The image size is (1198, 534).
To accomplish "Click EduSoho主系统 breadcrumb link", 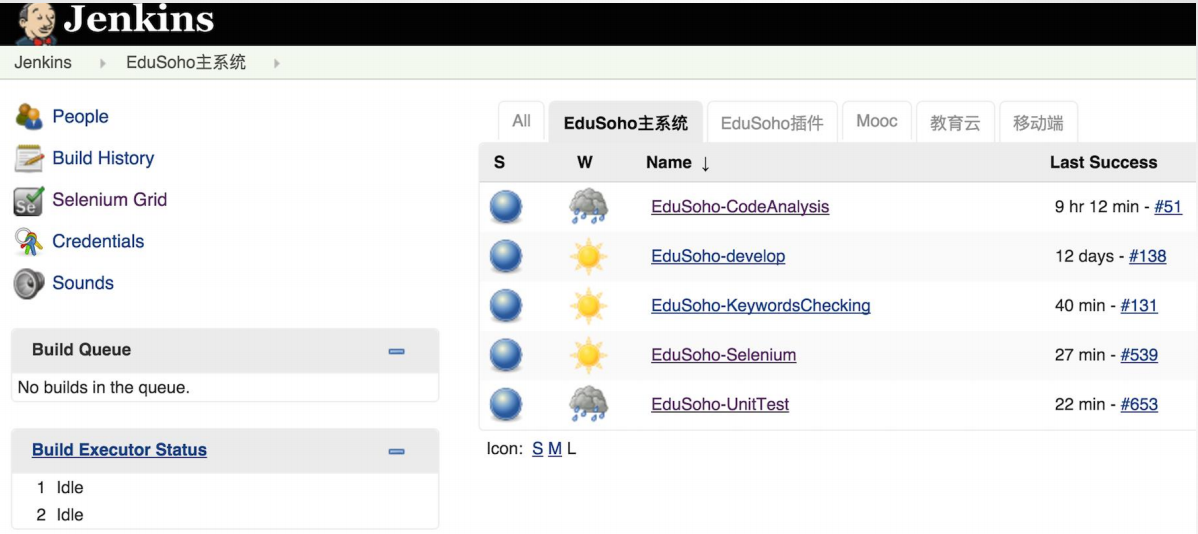I will [186, 63].
